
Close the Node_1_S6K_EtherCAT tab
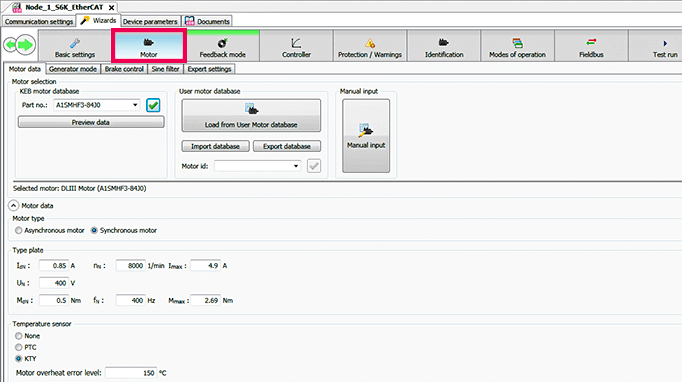click(111, 7)
